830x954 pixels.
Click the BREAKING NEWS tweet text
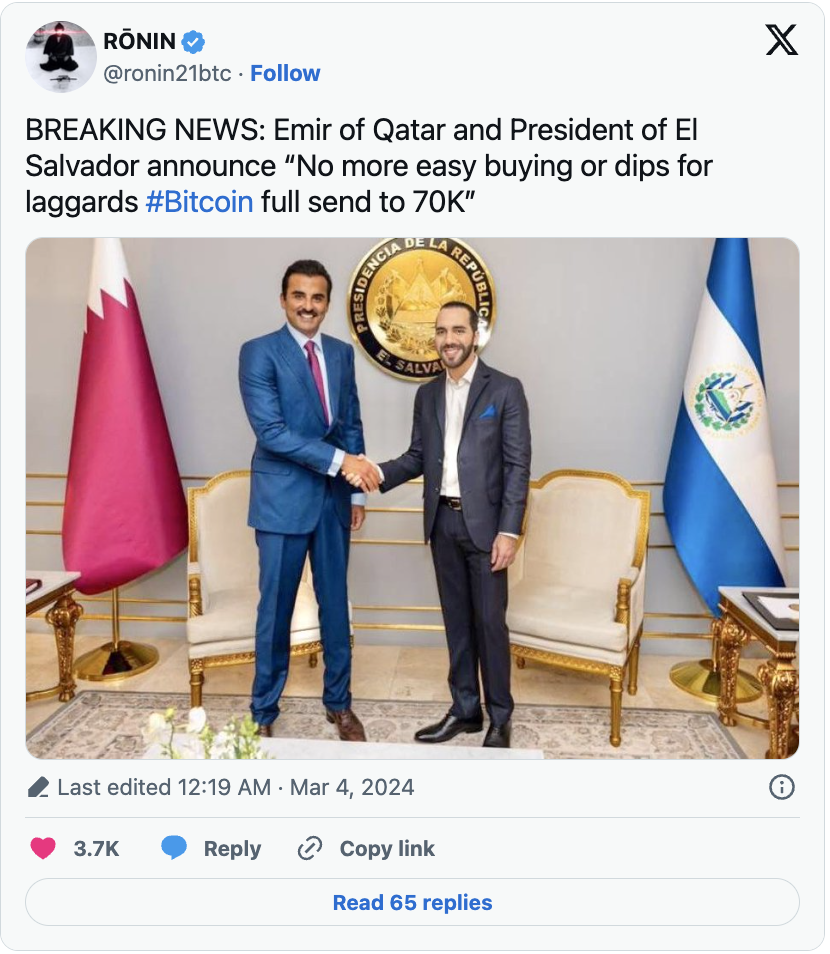click(360, 130)
